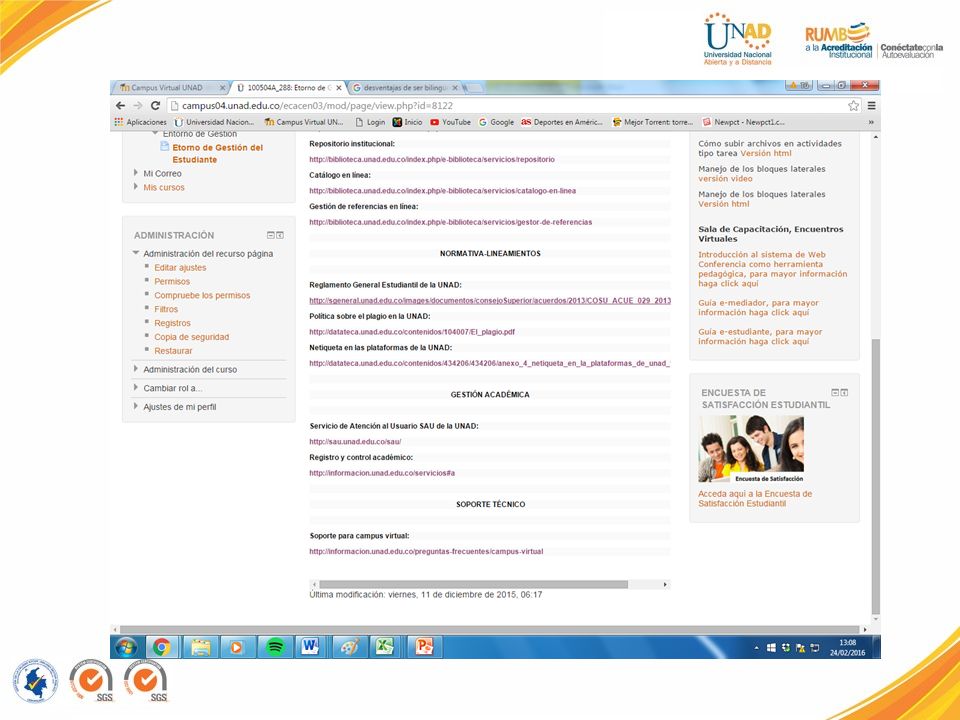Open the Aplicaciones bookmarks shortcut
The height and width of the screenshot is (720, 960).
coord(140,122)
